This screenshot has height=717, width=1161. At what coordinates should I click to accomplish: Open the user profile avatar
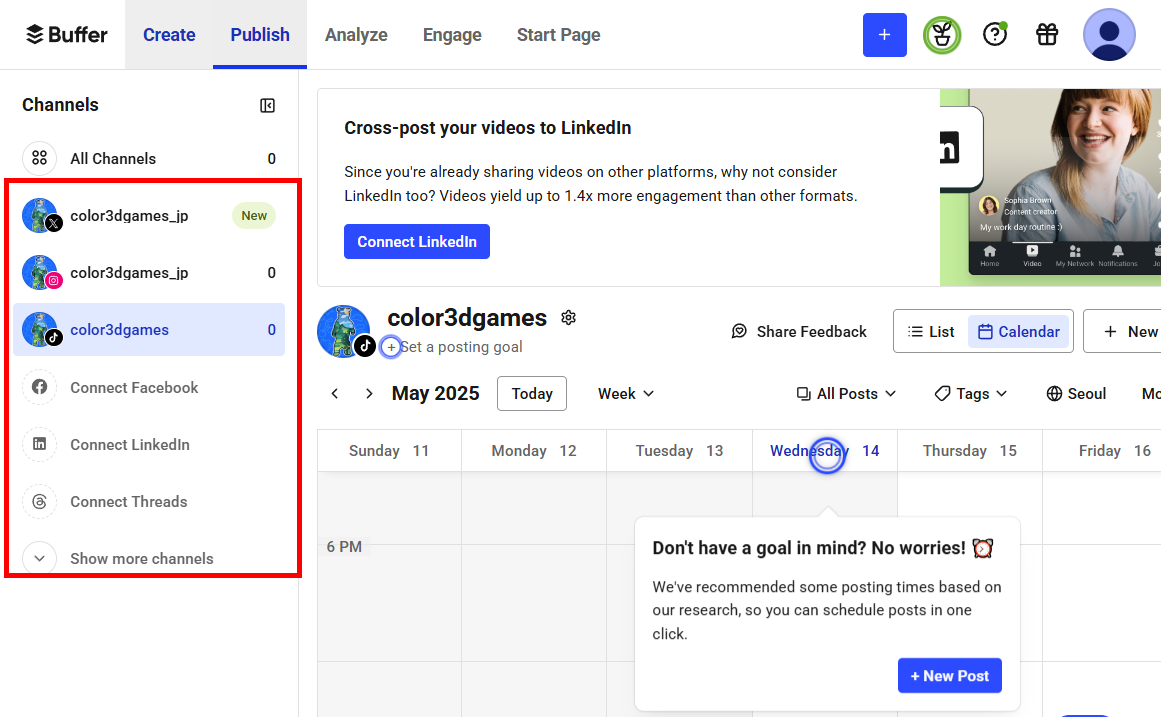point(1108,35)
